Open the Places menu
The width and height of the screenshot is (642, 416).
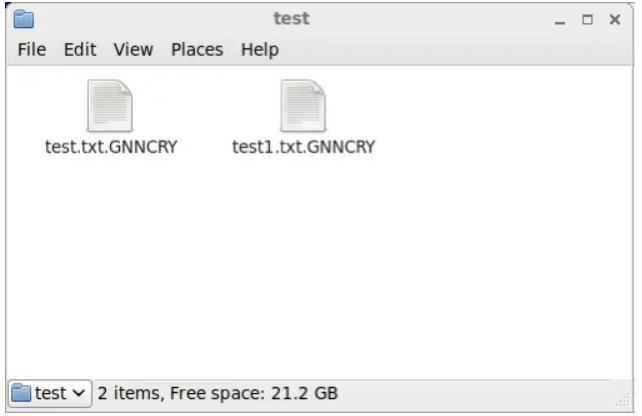[x=197, y=50]
